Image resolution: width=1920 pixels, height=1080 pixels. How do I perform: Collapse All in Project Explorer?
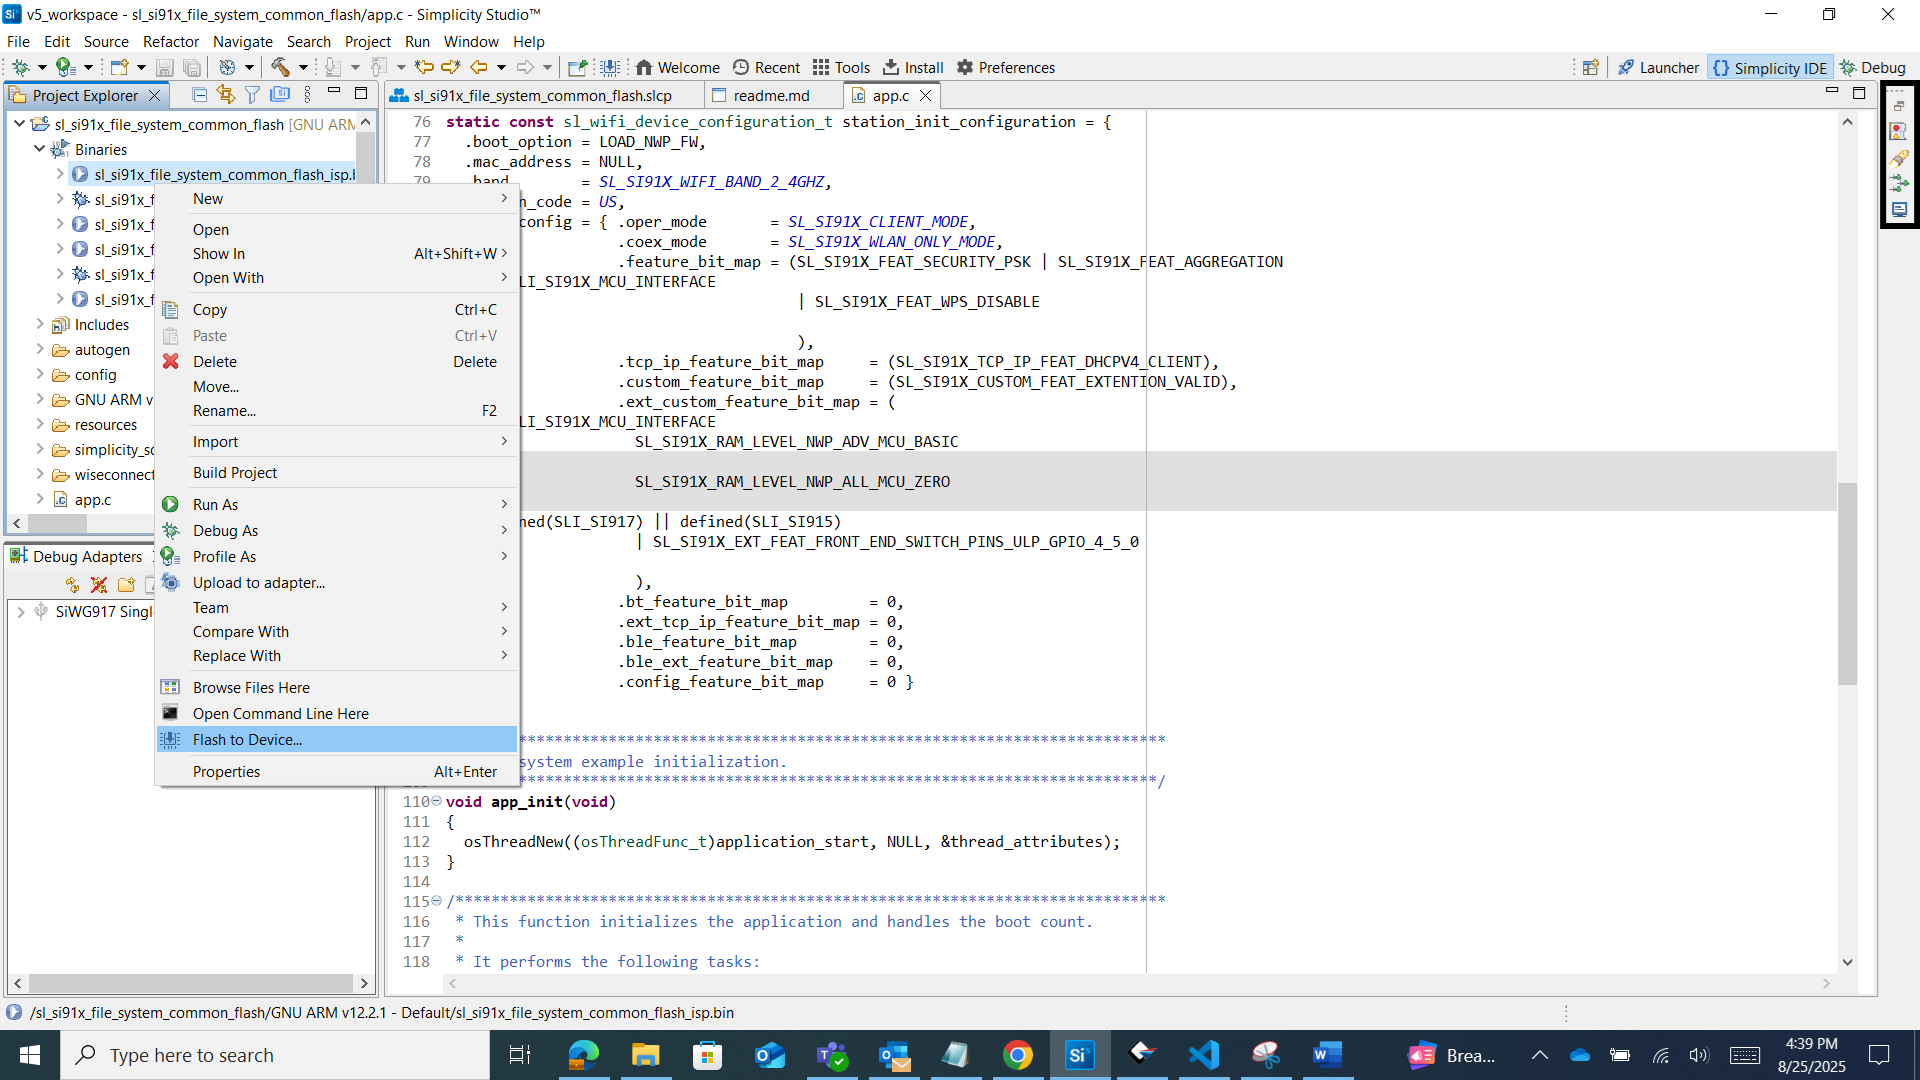(x=199, y=94)
